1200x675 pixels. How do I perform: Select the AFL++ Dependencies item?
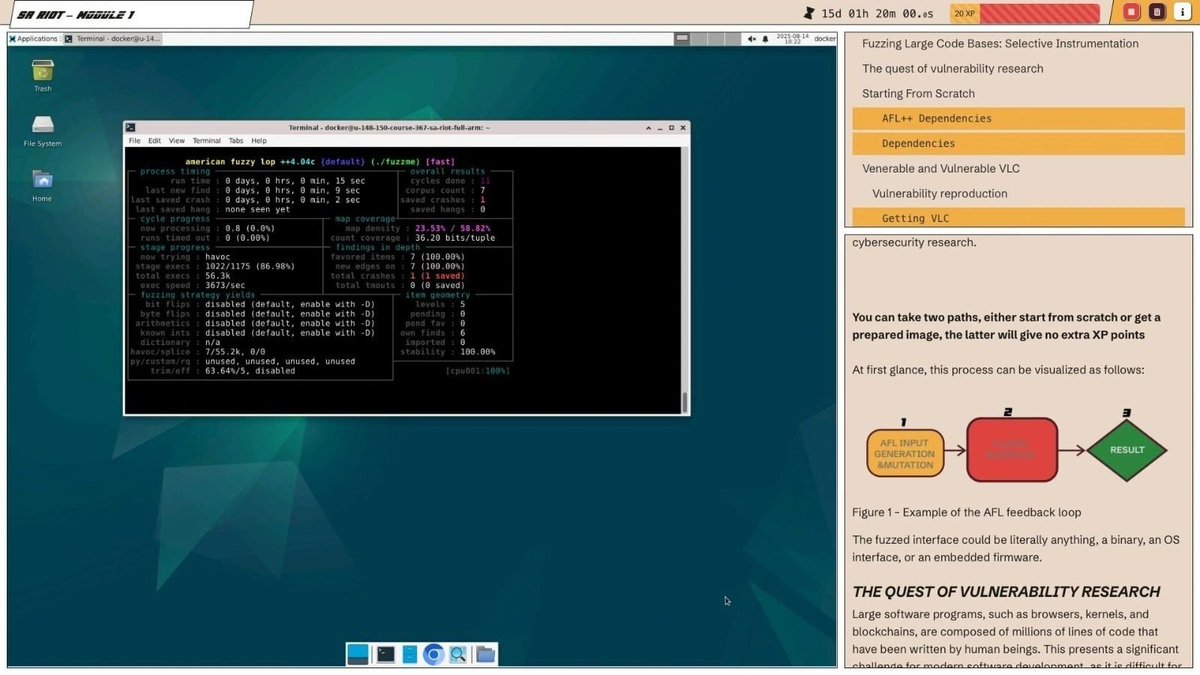(x=1018, y=118)
